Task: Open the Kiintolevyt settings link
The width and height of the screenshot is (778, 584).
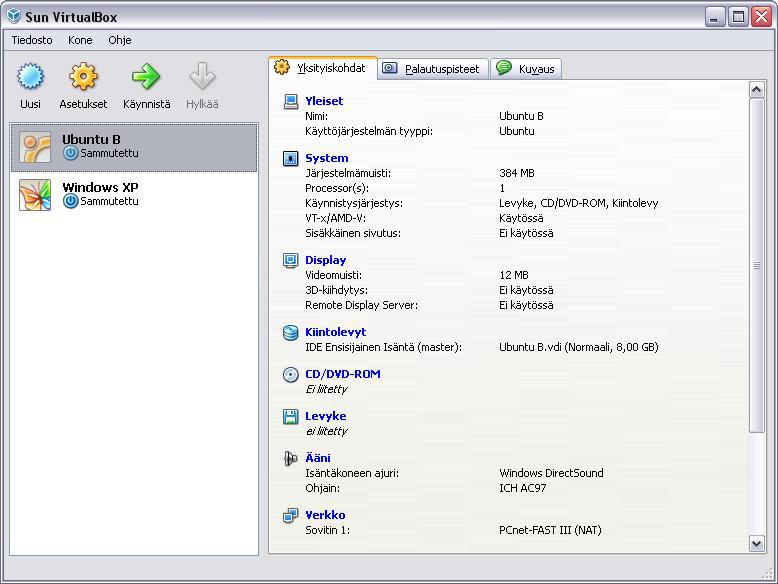Action: tap(335, 332)
